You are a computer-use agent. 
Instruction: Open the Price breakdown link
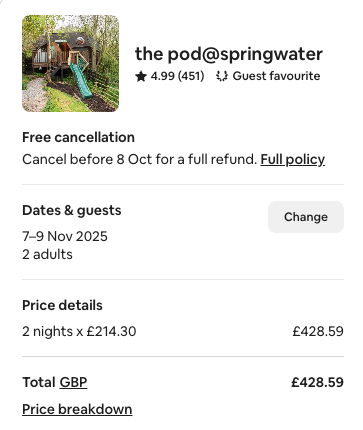pos(77,409)
